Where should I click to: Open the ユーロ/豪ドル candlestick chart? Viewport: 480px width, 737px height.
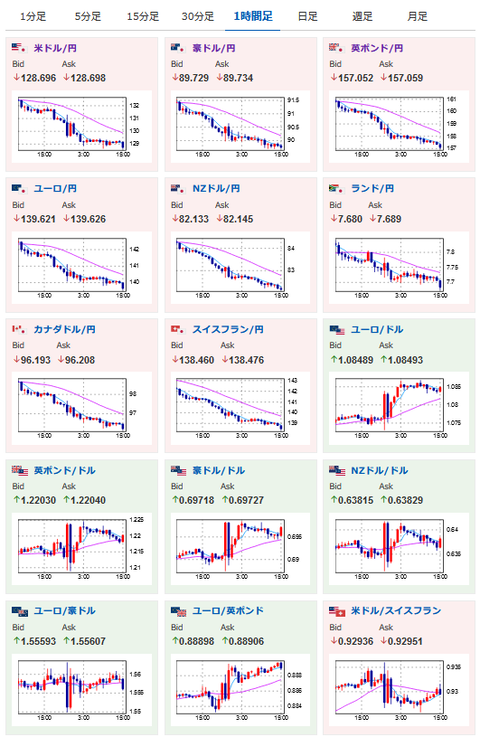pyautogui.click(x=81, y=691)
